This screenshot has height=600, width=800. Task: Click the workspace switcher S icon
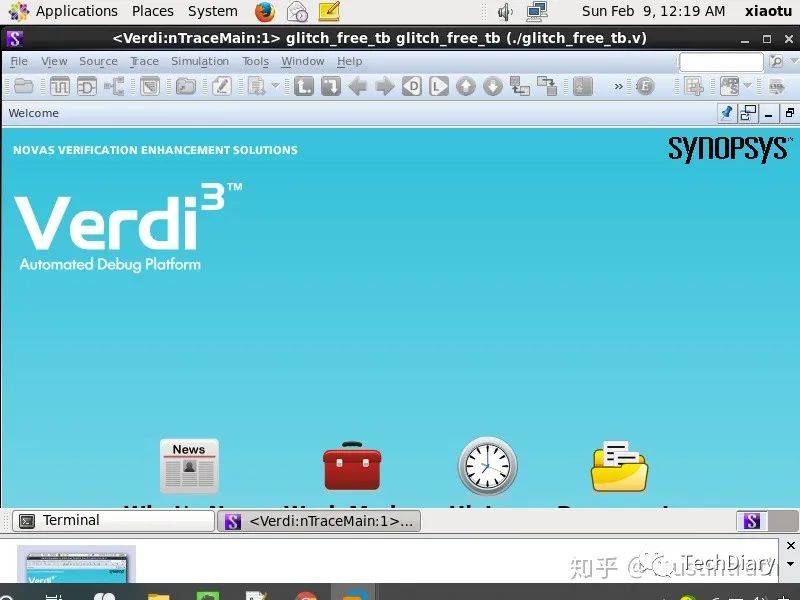(x=752, y=521)
